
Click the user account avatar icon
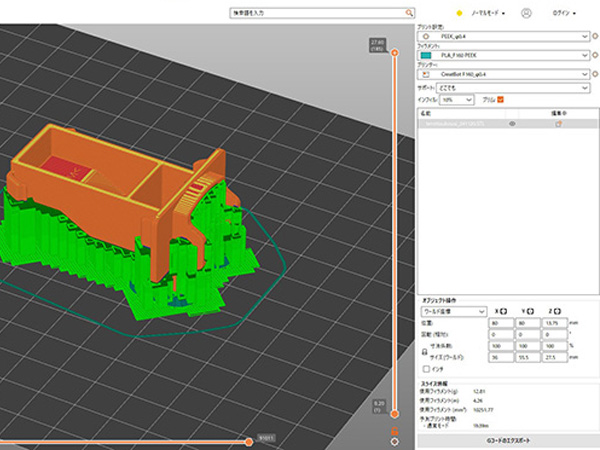[x=527, y=13]
